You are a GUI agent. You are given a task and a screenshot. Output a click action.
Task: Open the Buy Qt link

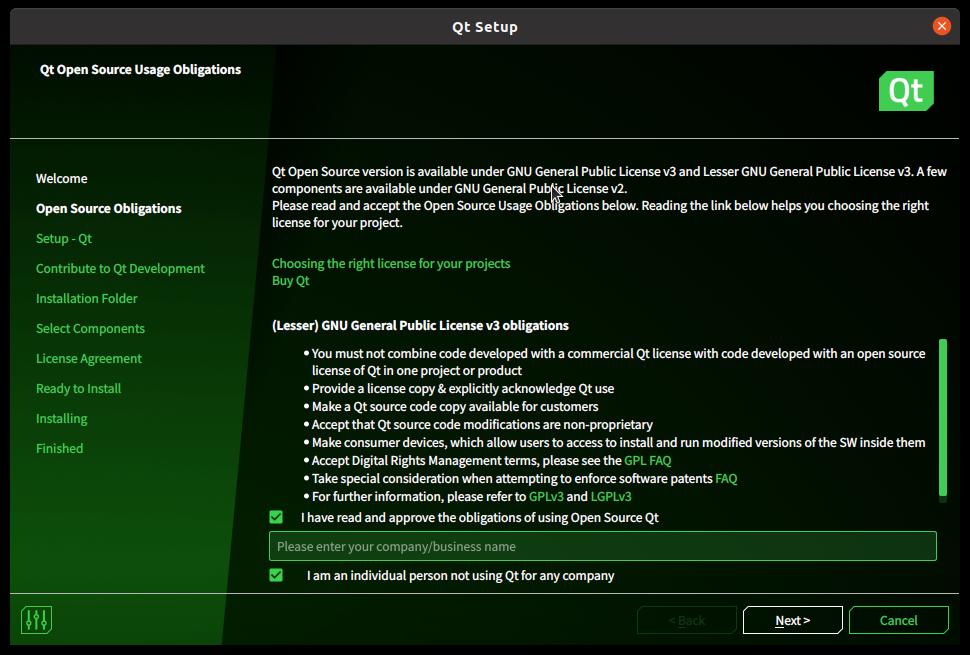point(291,281)
